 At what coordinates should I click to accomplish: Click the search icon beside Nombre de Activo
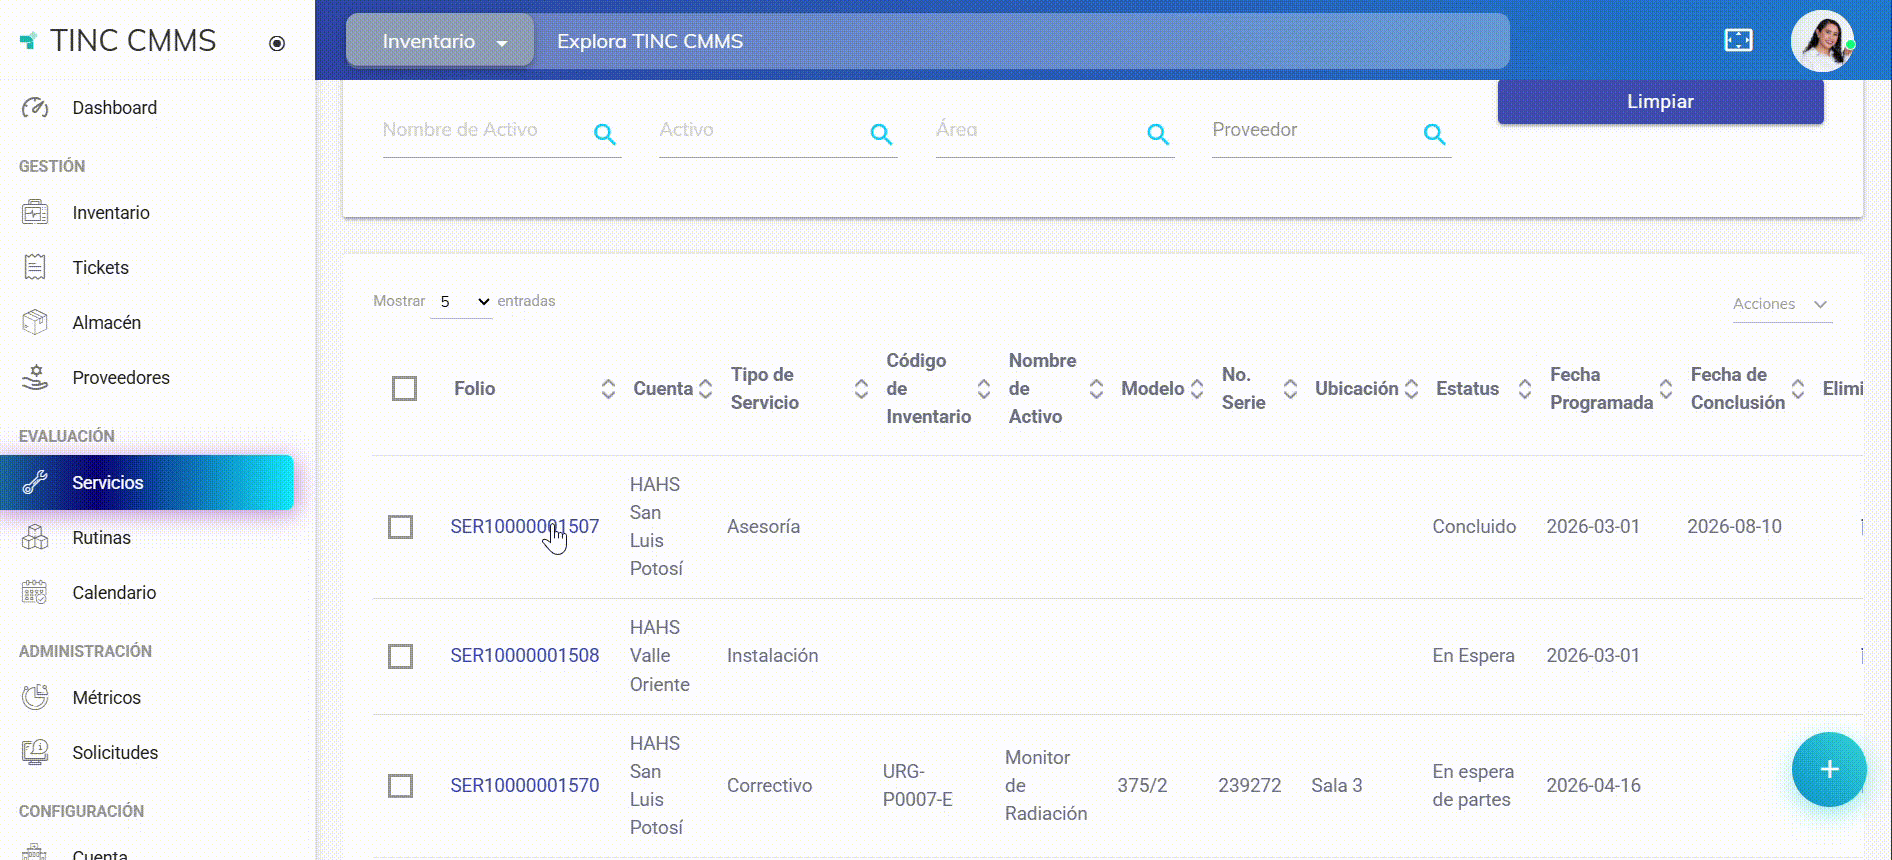[x=605, y=134]
